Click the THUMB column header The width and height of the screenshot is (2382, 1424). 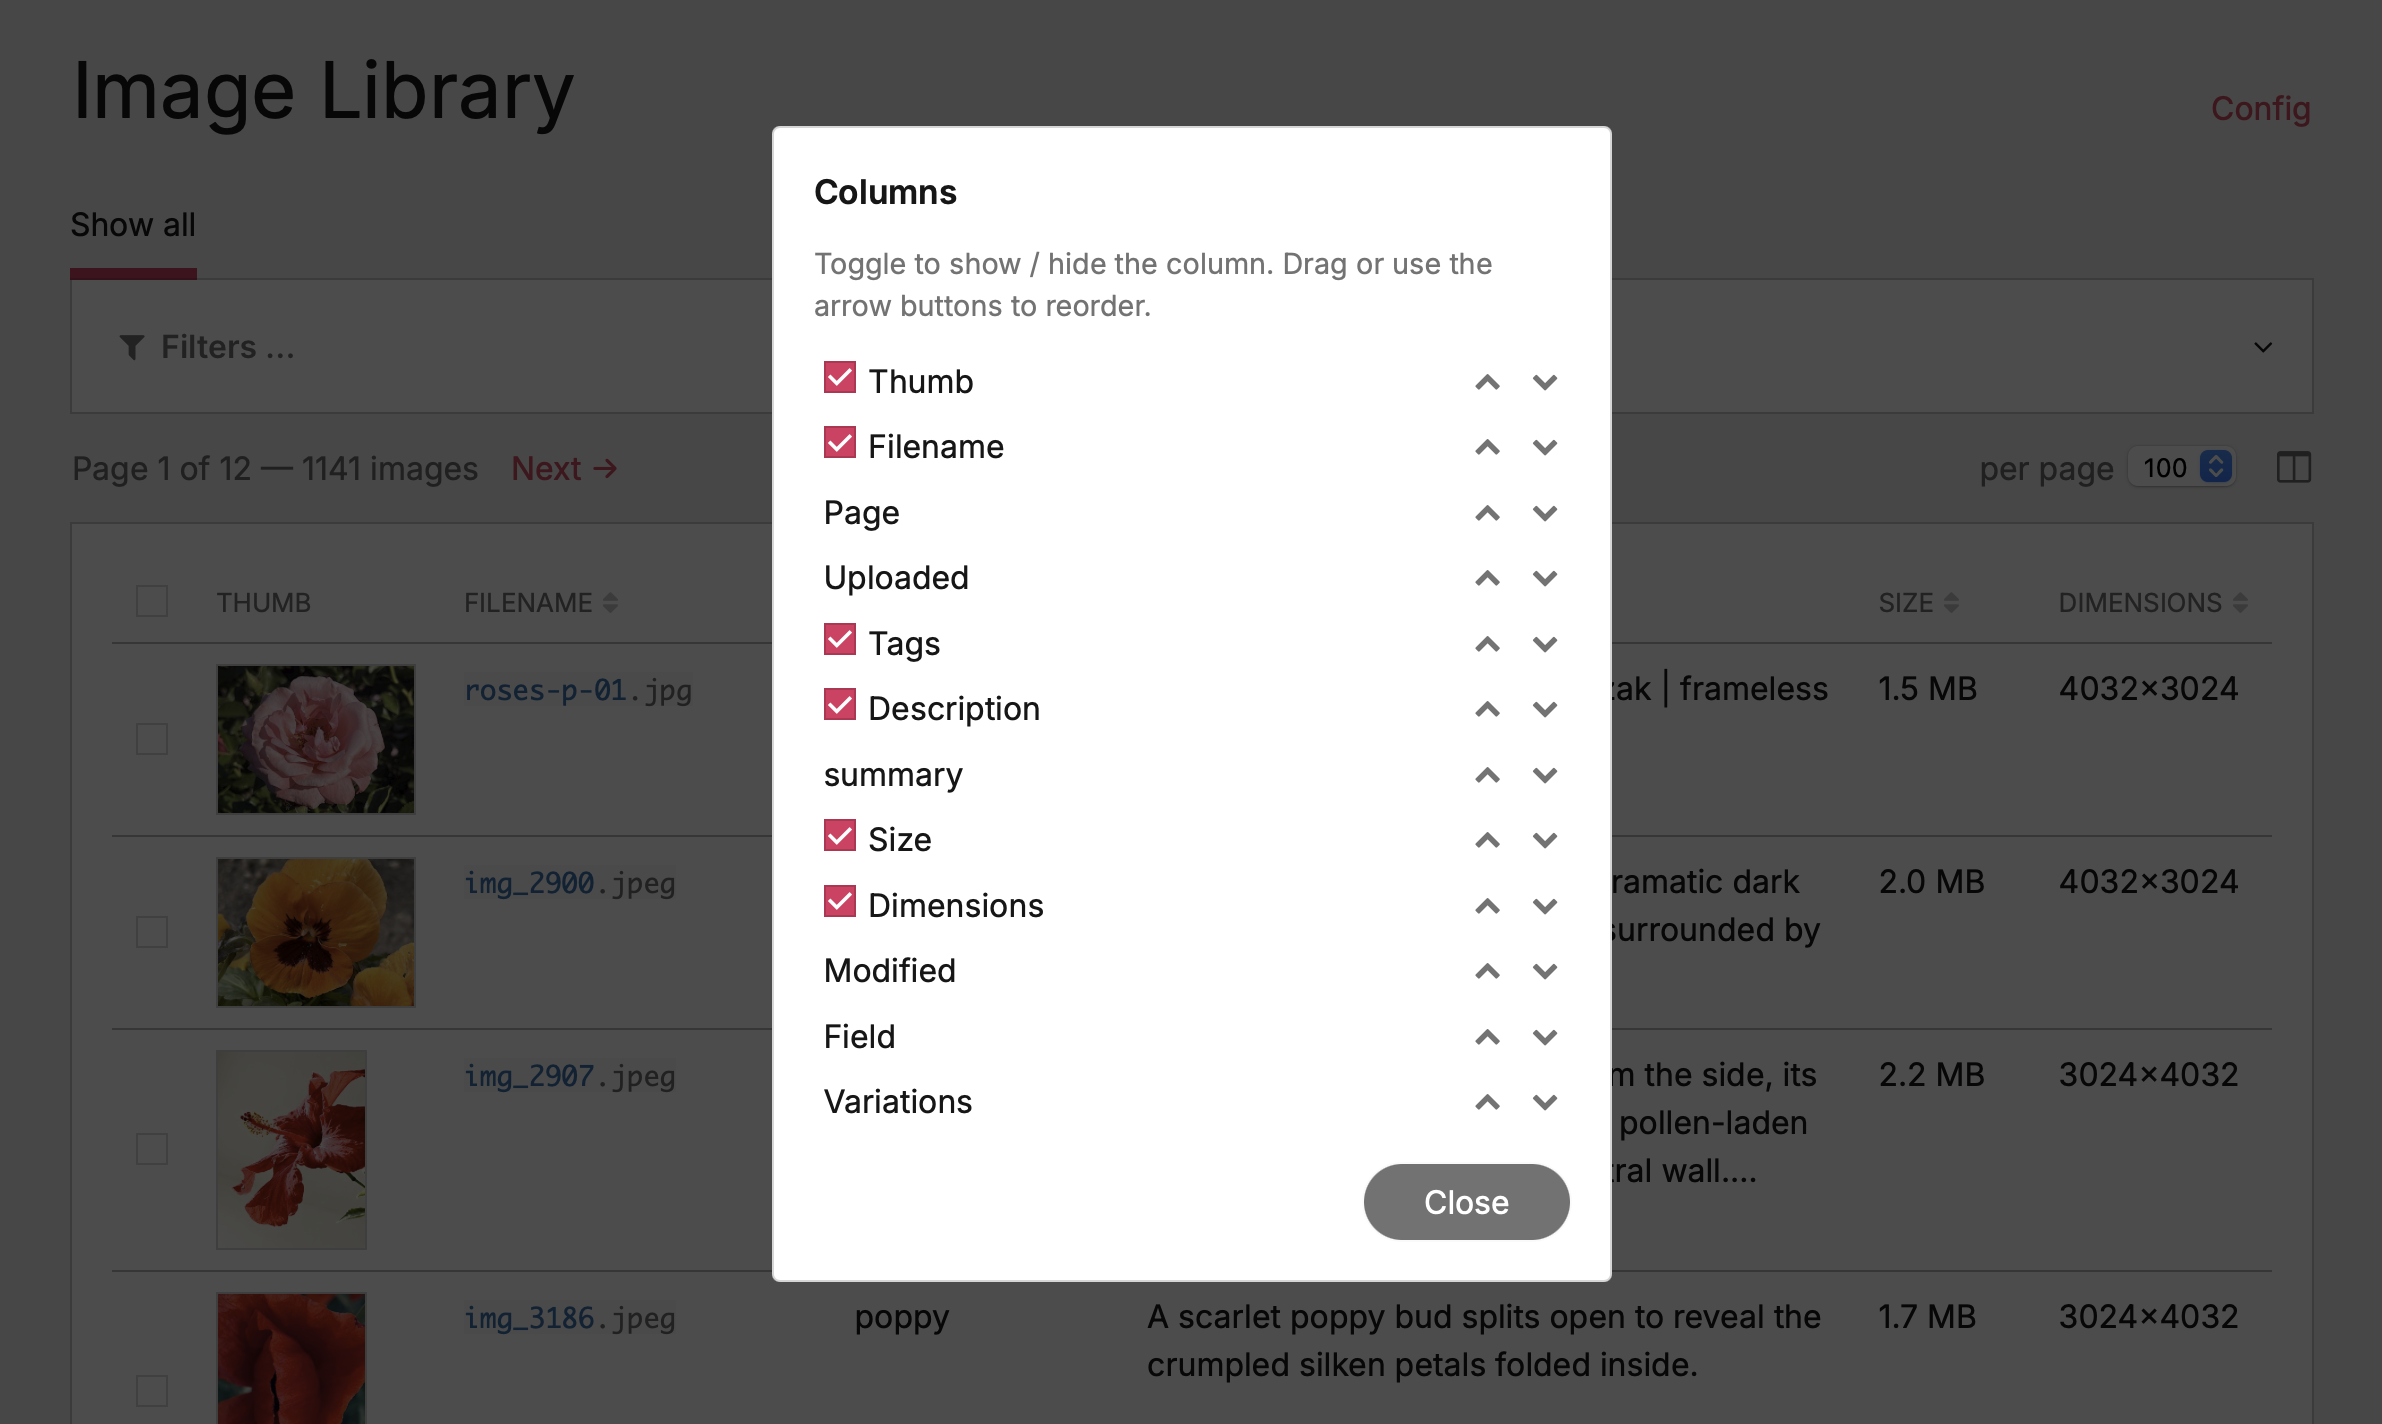click(264, 602)
